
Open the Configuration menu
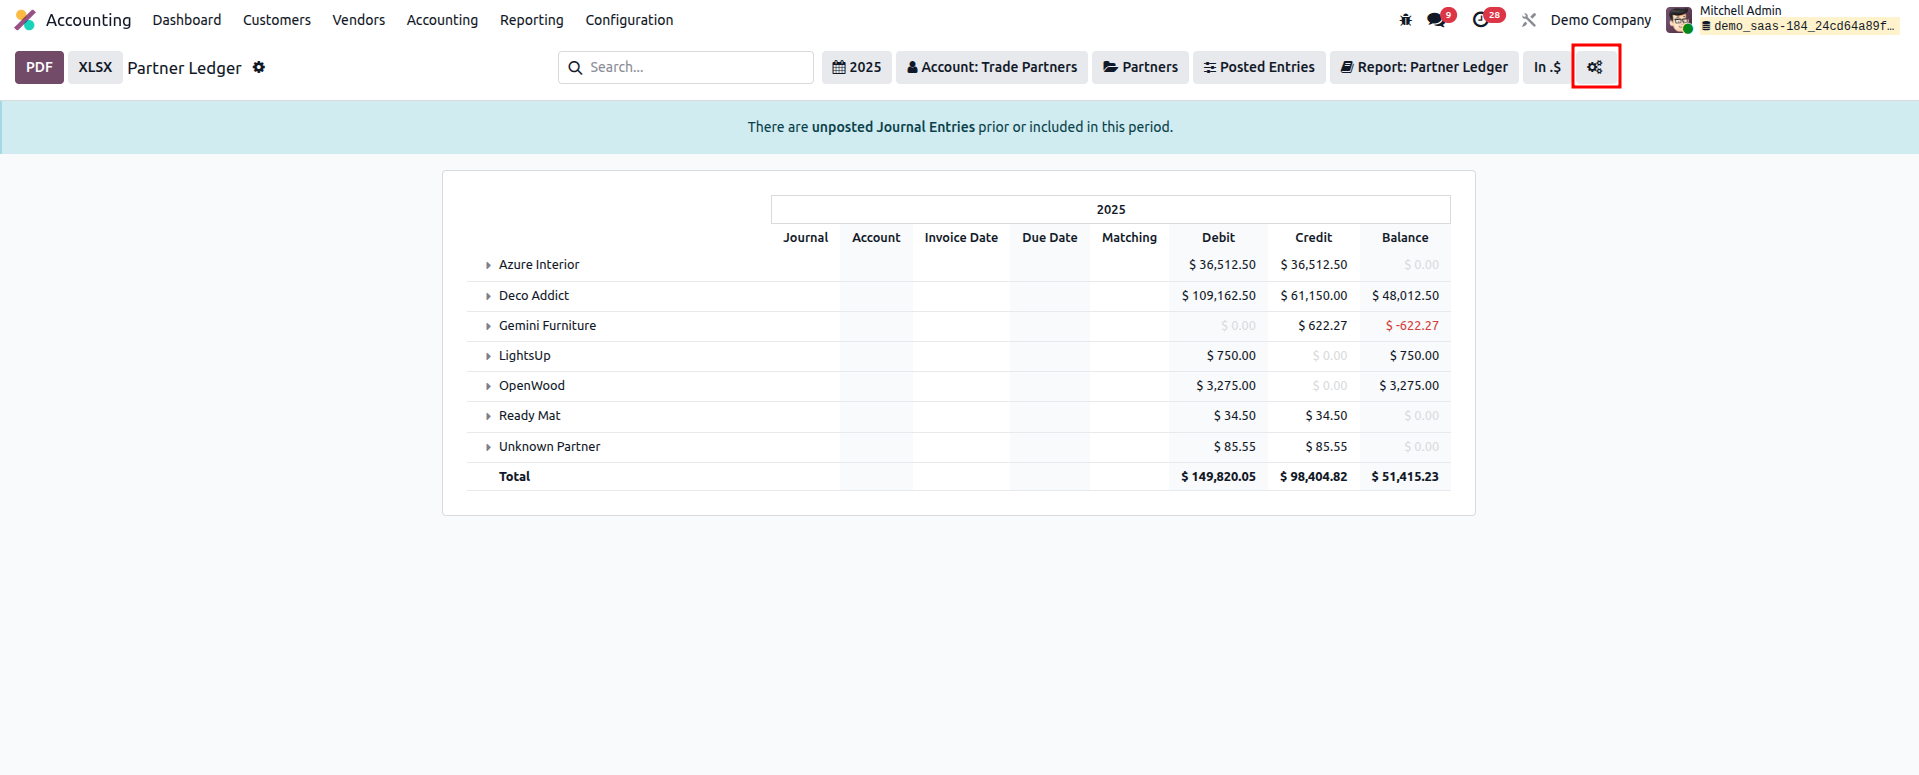coord(629,20)
